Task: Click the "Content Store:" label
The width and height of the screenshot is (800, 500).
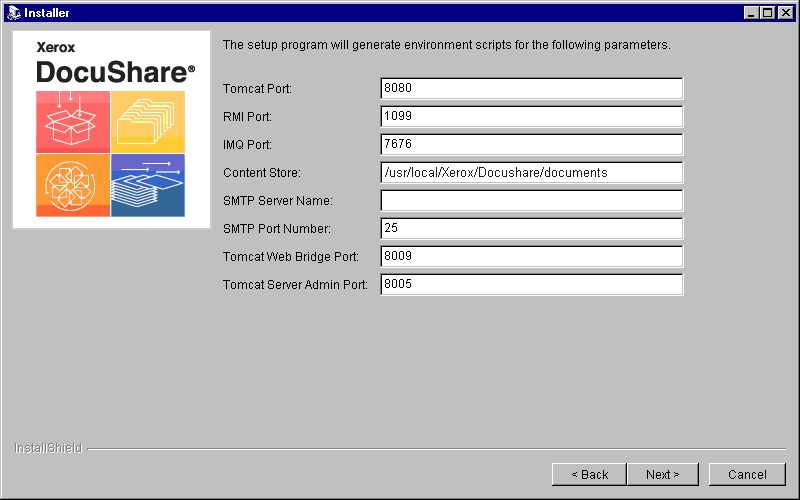Action: point(262,173)
